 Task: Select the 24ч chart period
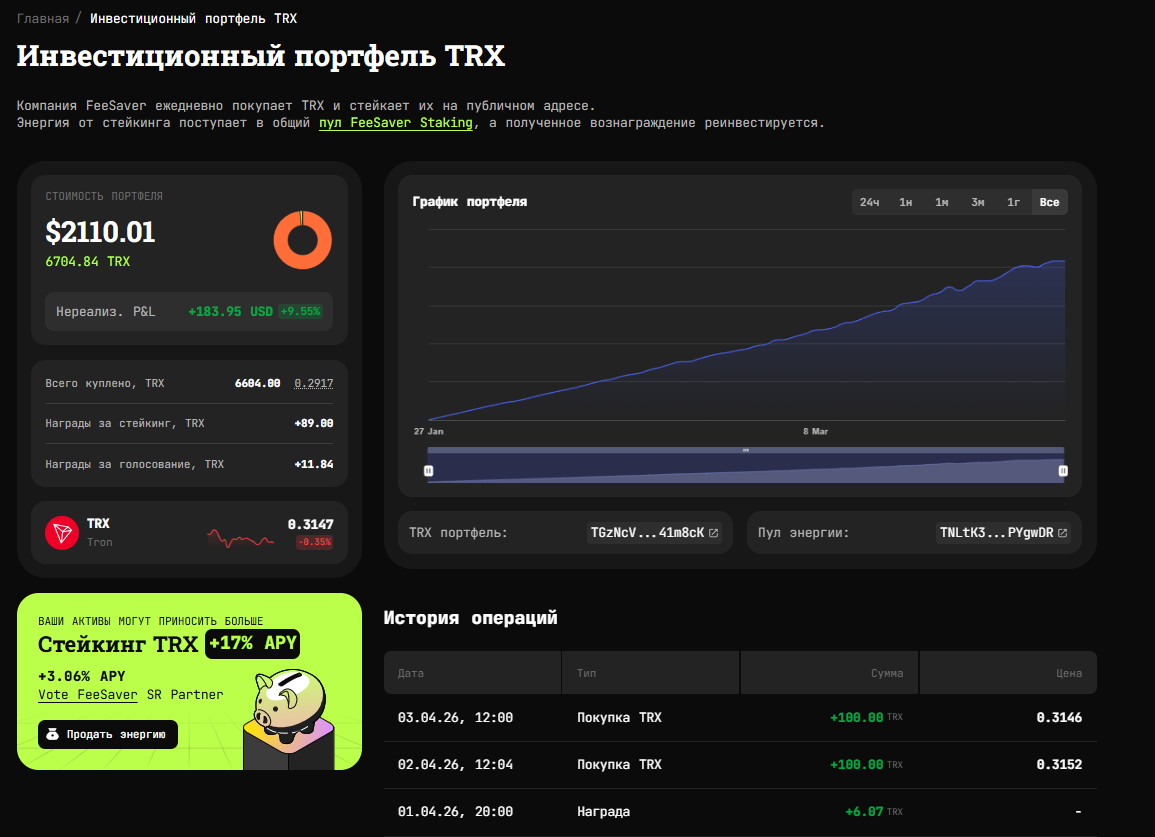[869, 202]
